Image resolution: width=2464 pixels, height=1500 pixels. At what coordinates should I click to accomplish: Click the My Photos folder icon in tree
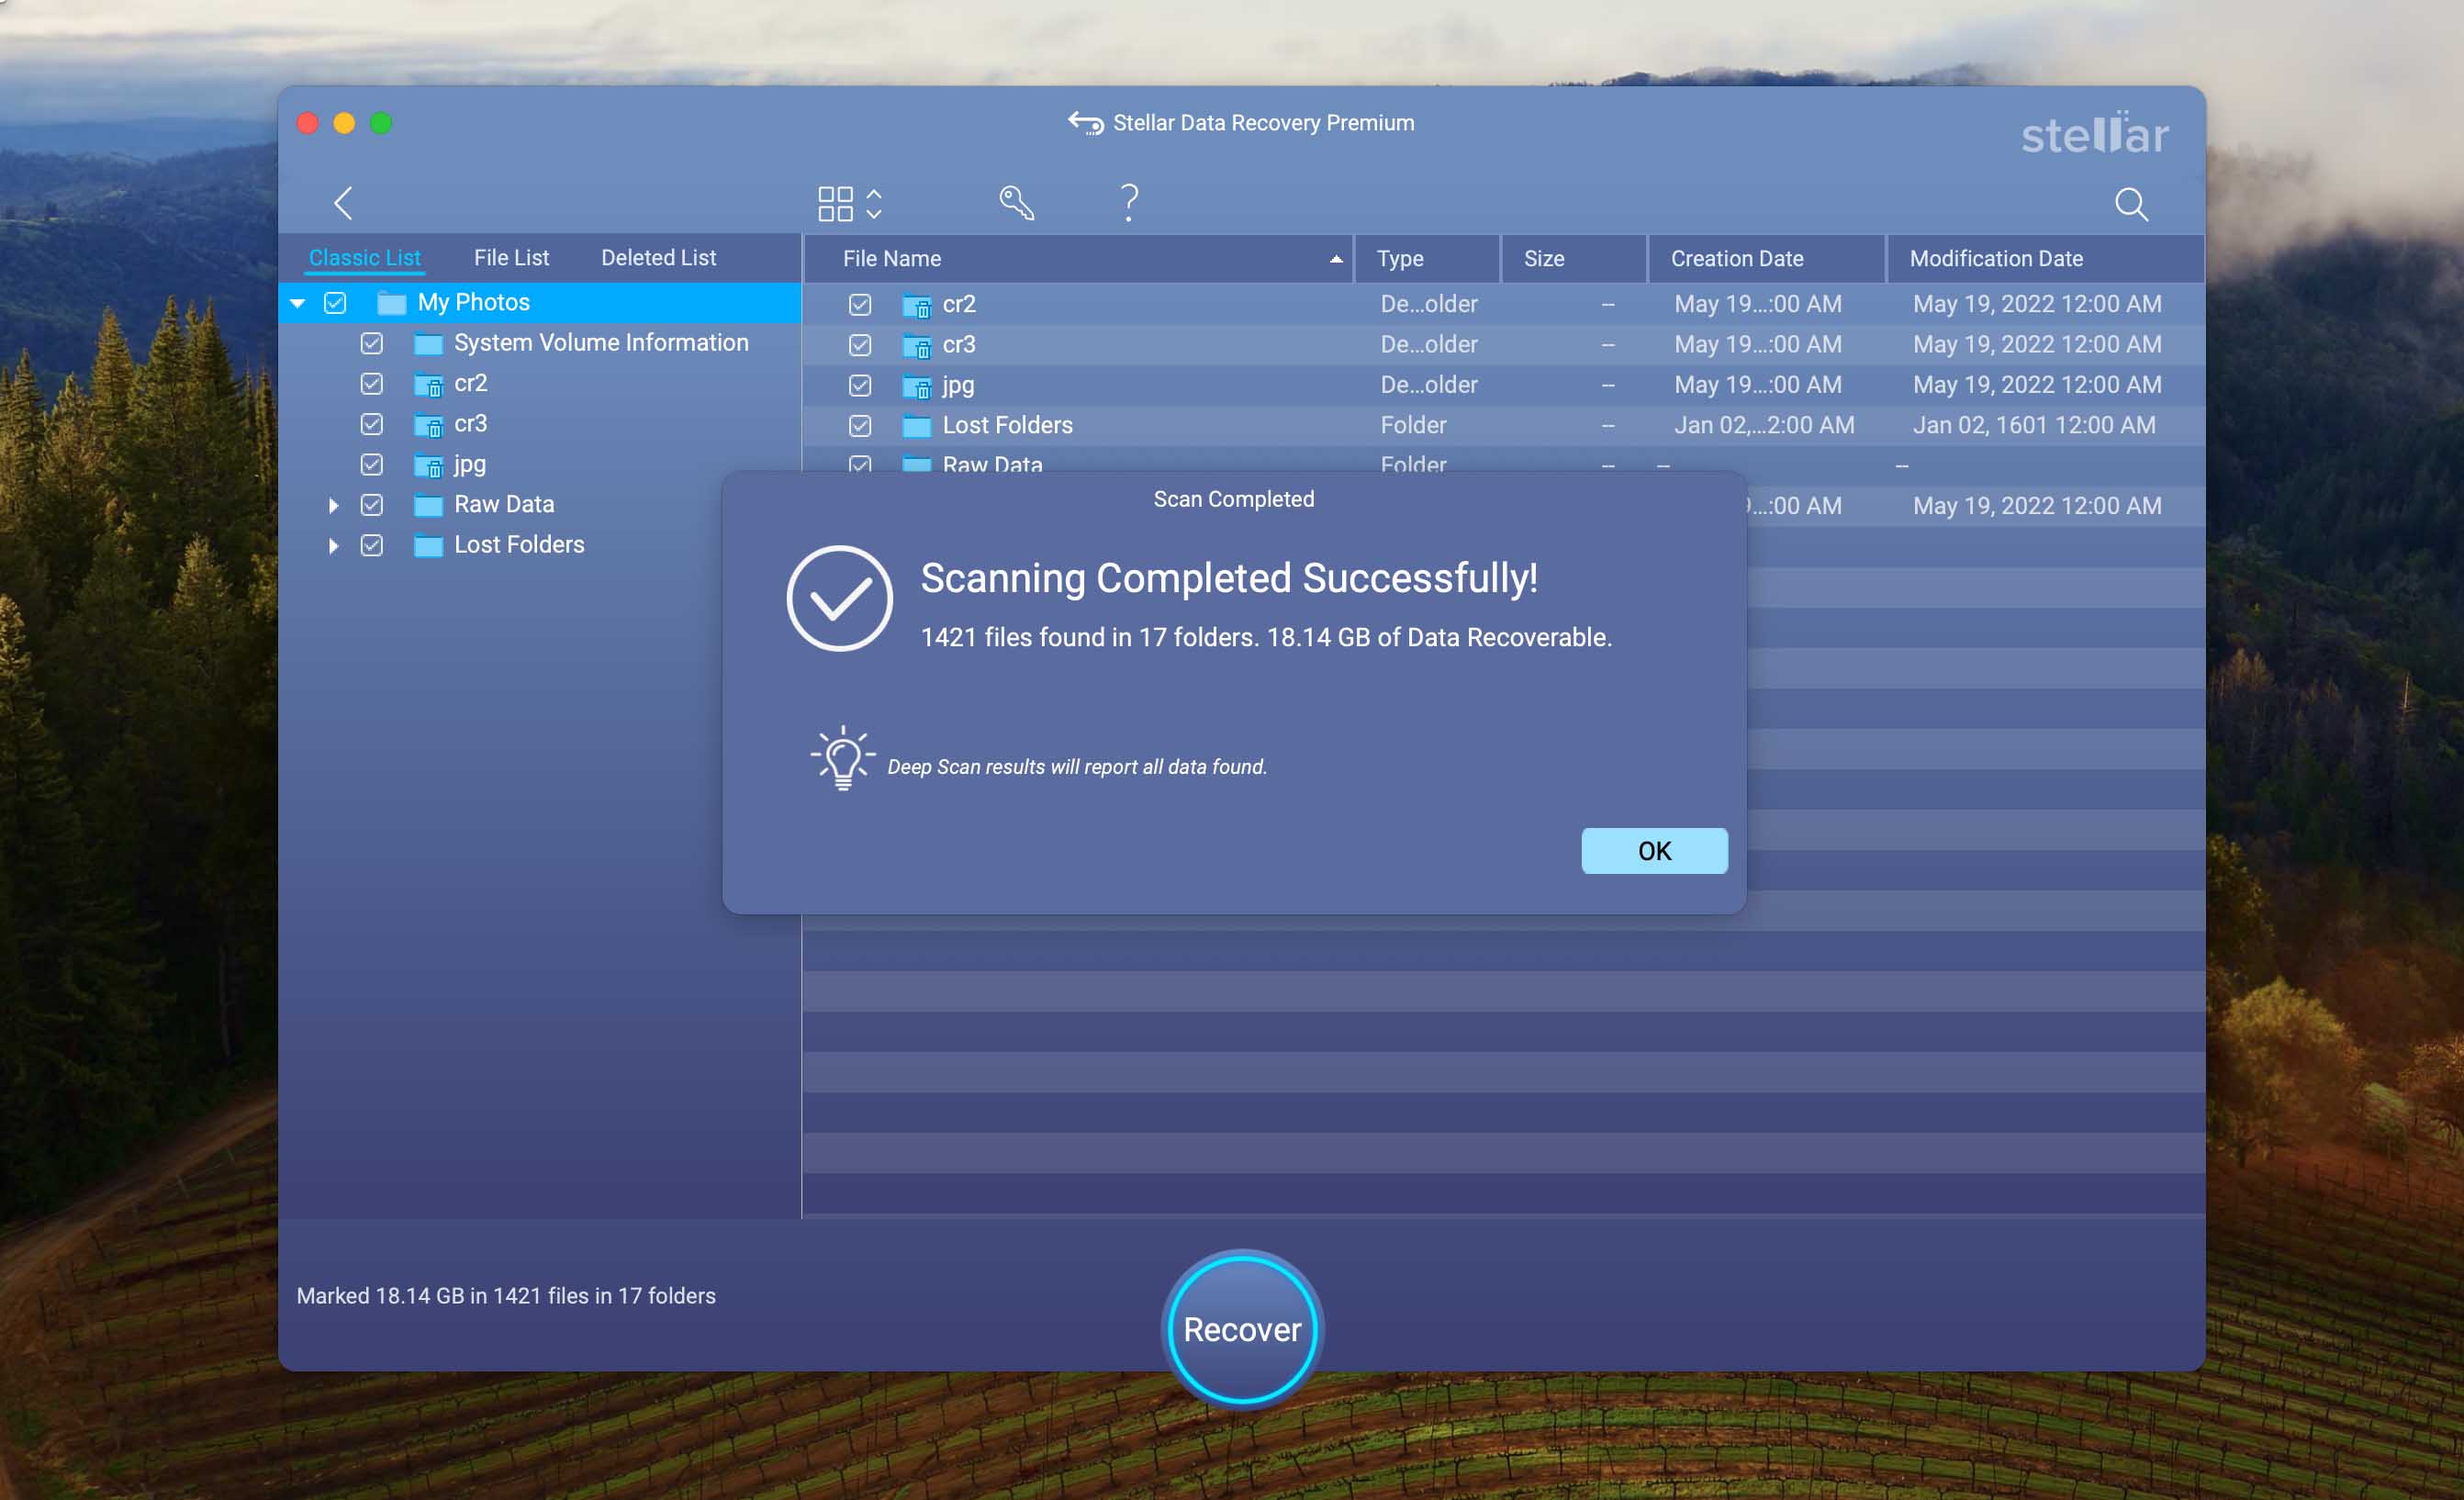coord(391,303)
